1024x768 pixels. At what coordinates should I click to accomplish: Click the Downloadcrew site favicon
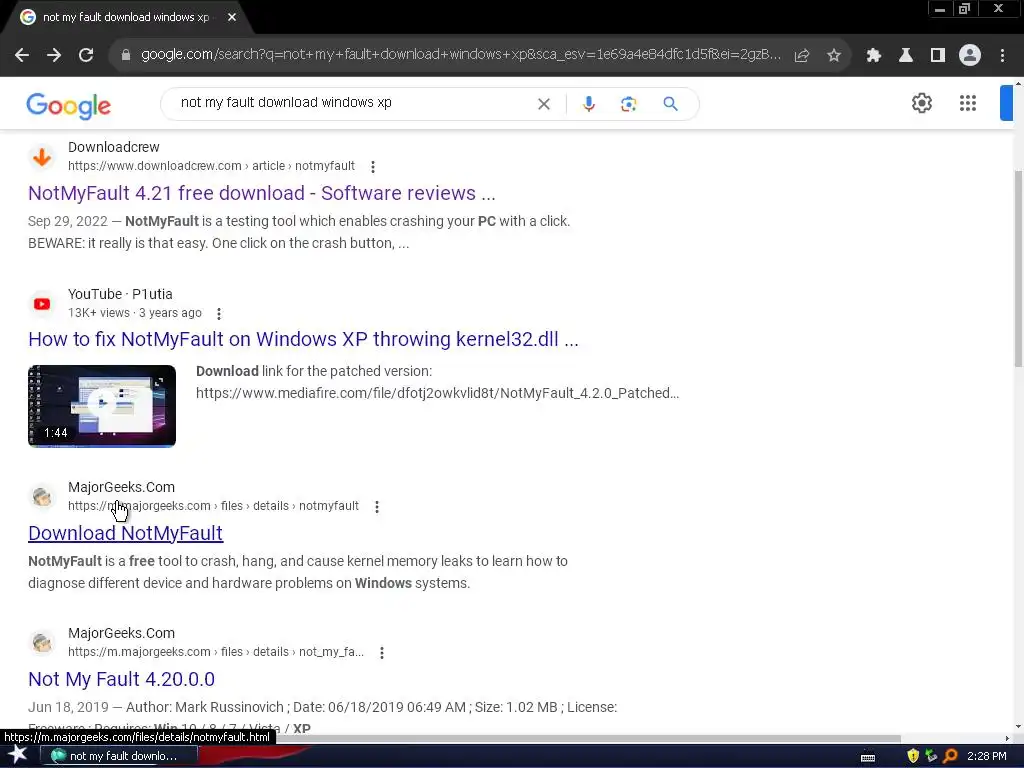coord(42,157)
